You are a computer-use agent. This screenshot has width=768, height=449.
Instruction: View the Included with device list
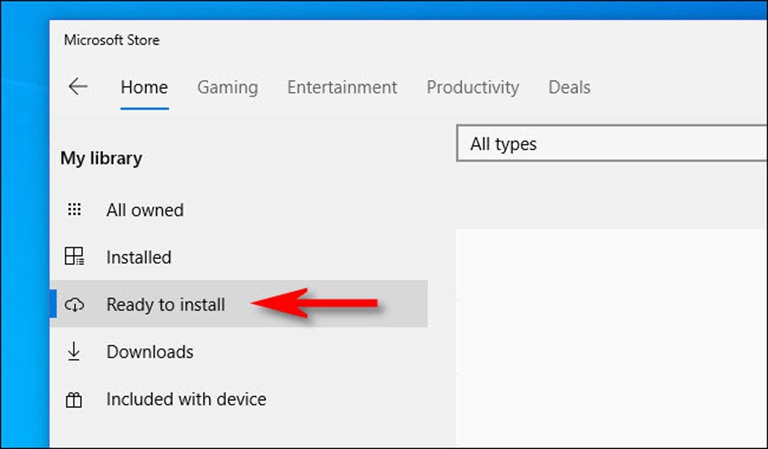point(186,399)
